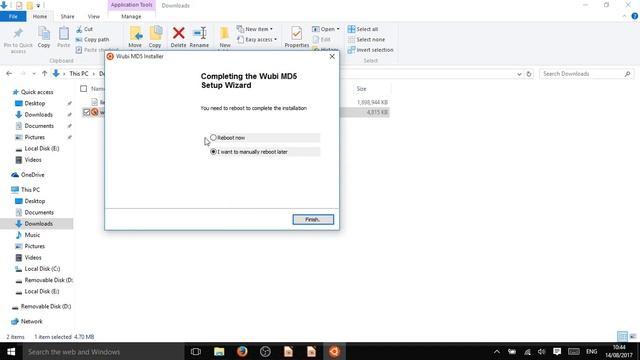Click Copy path in the ribbon
Image resolution: width=640 pixels, height=360 pixels.
click(x=93, y=40)
